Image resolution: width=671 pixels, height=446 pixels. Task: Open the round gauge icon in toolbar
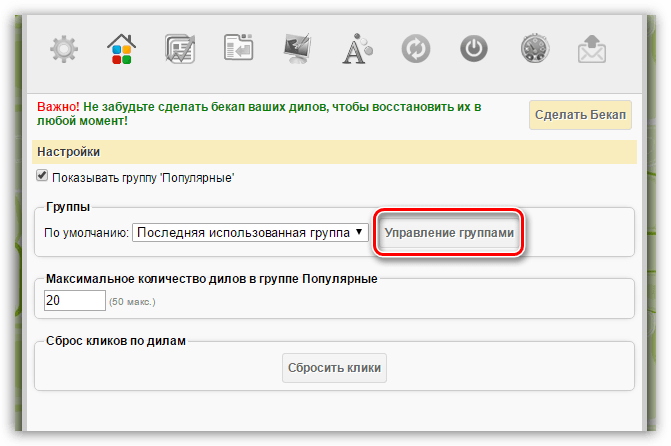point(533,48)
